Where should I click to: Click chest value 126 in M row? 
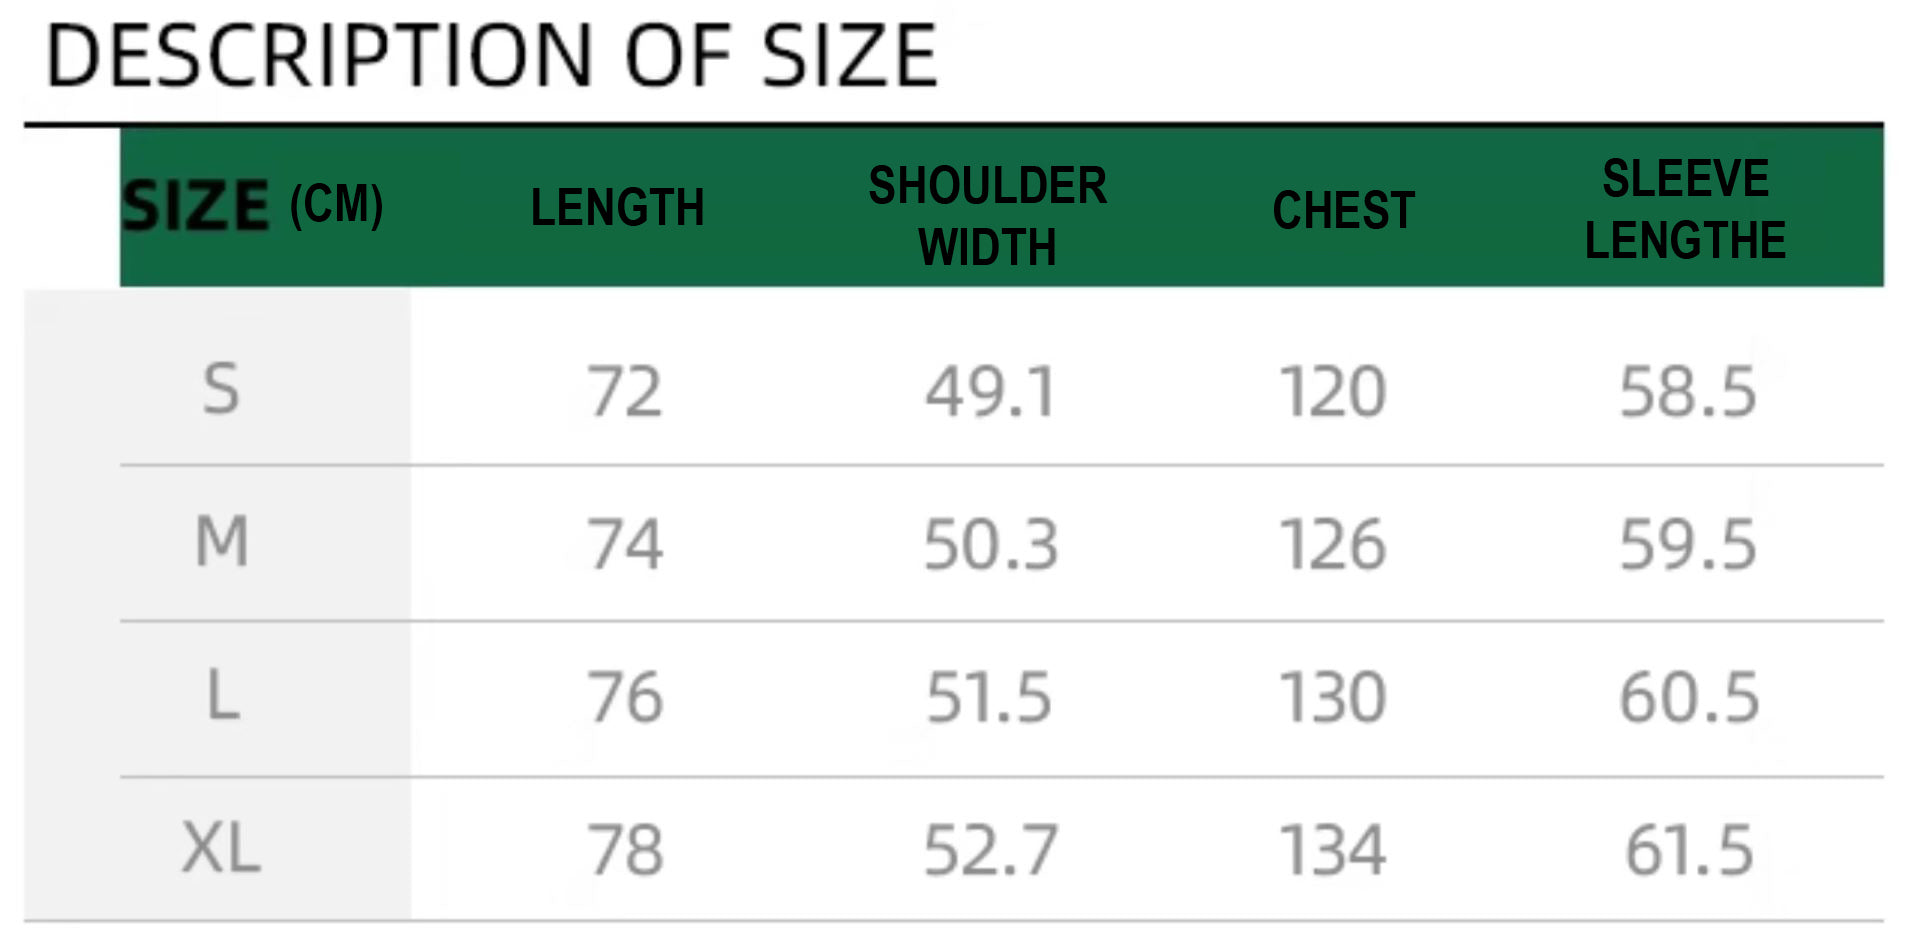click(x=1333, y=545)
